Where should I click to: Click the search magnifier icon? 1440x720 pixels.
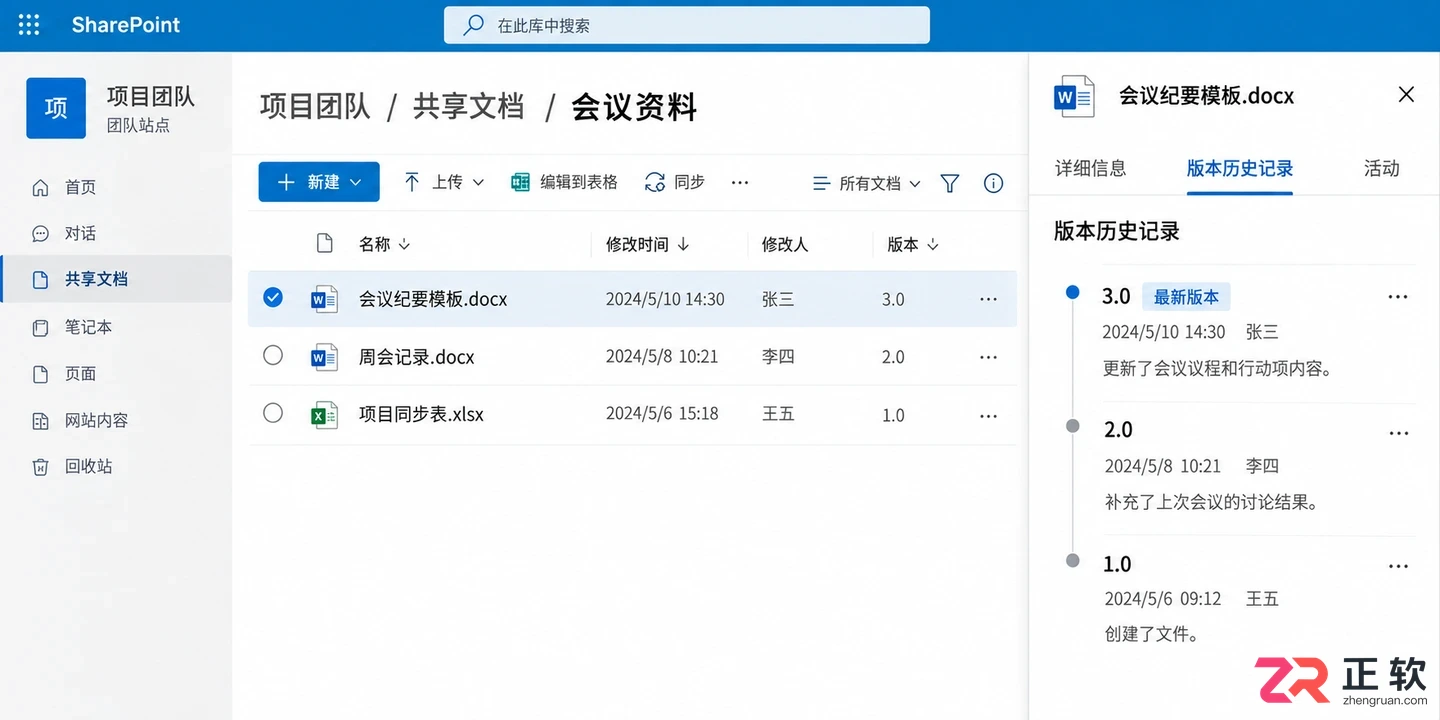pyautogui.click(x=474, y=25)
